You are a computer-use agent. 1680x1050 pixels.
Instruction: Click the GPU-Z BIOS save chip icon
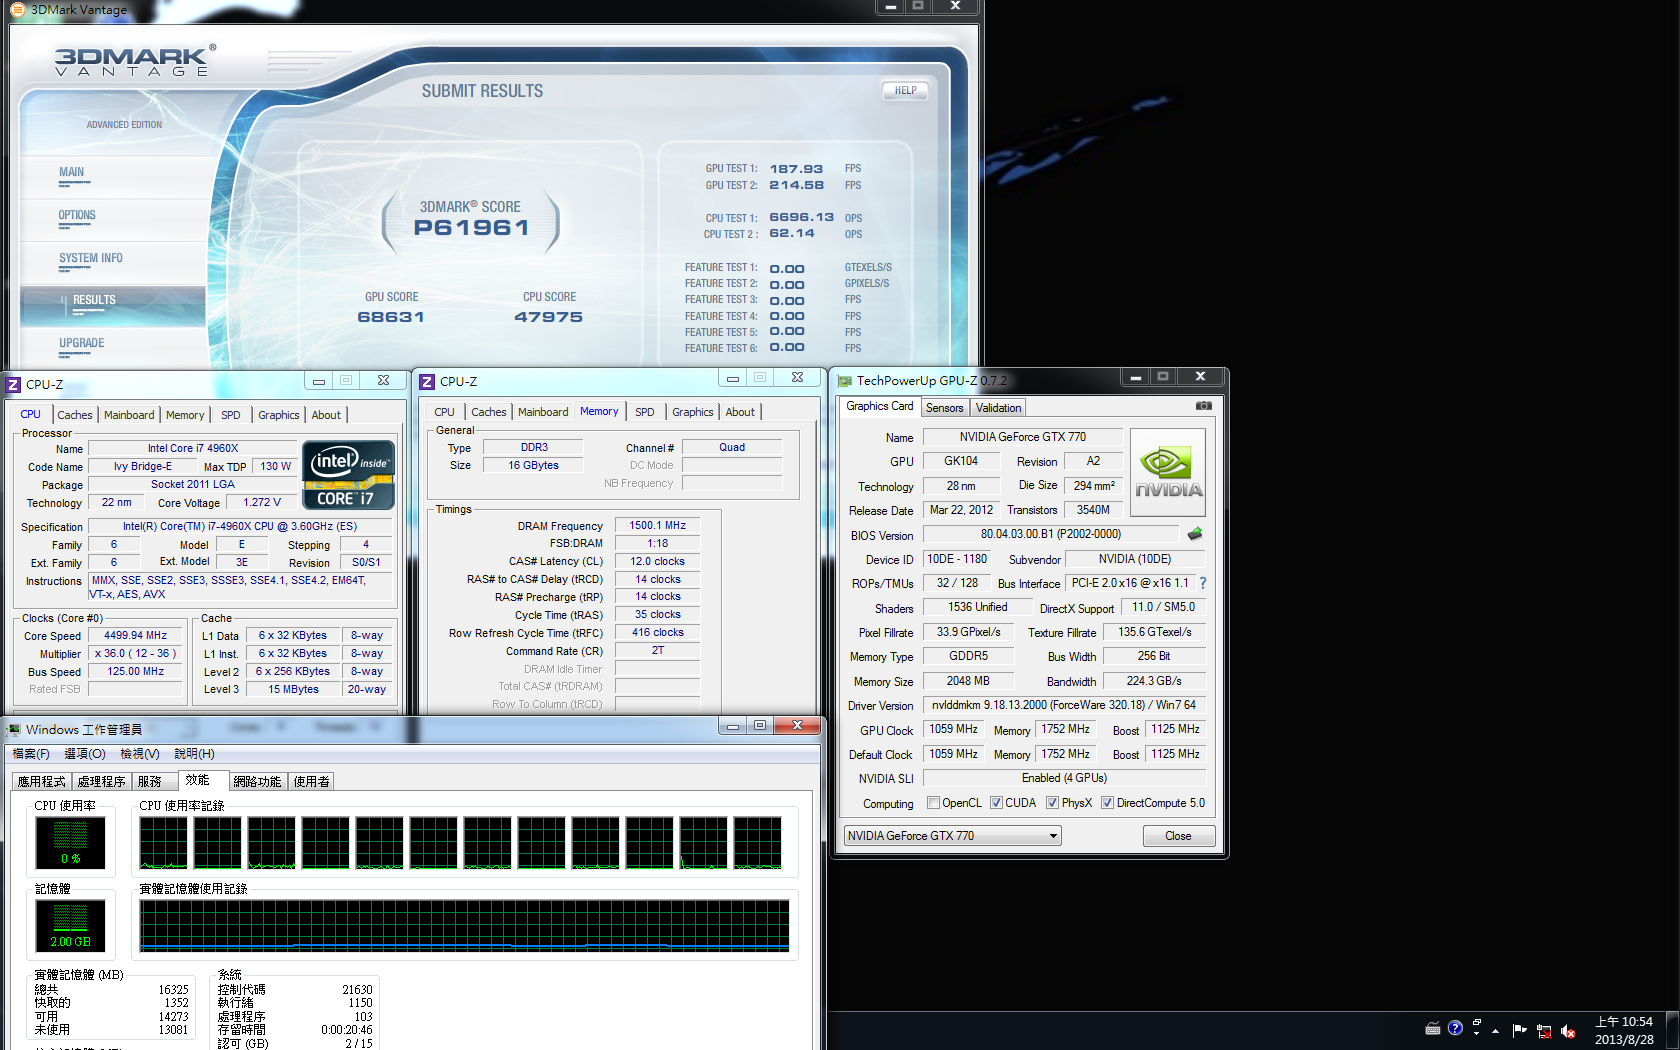(x=1195, y=534)
